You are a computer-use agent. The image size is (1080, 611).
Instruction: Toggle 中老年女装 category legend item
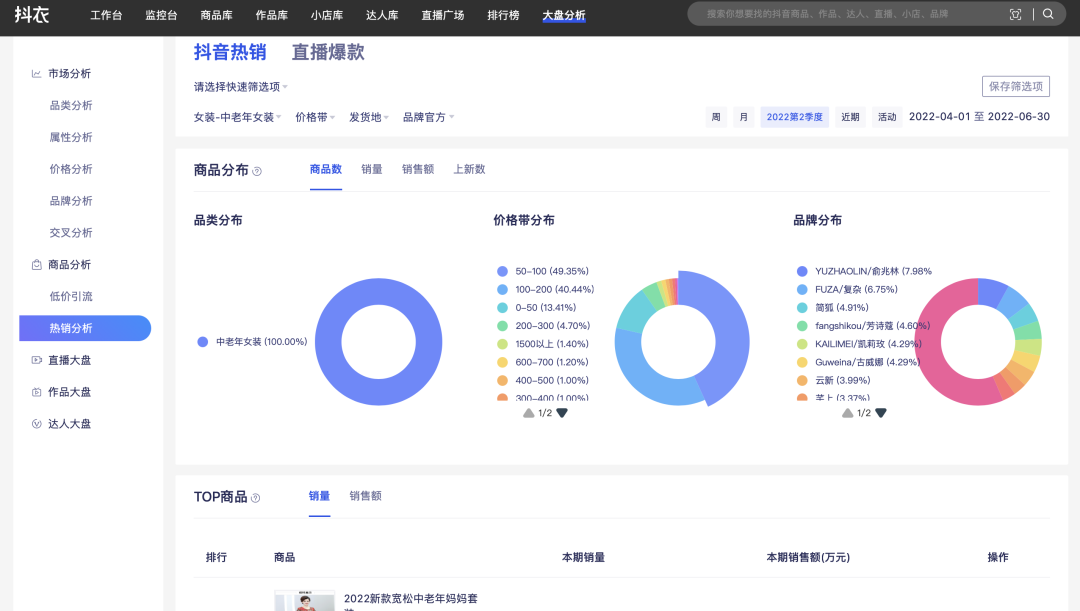click(260, 342)
